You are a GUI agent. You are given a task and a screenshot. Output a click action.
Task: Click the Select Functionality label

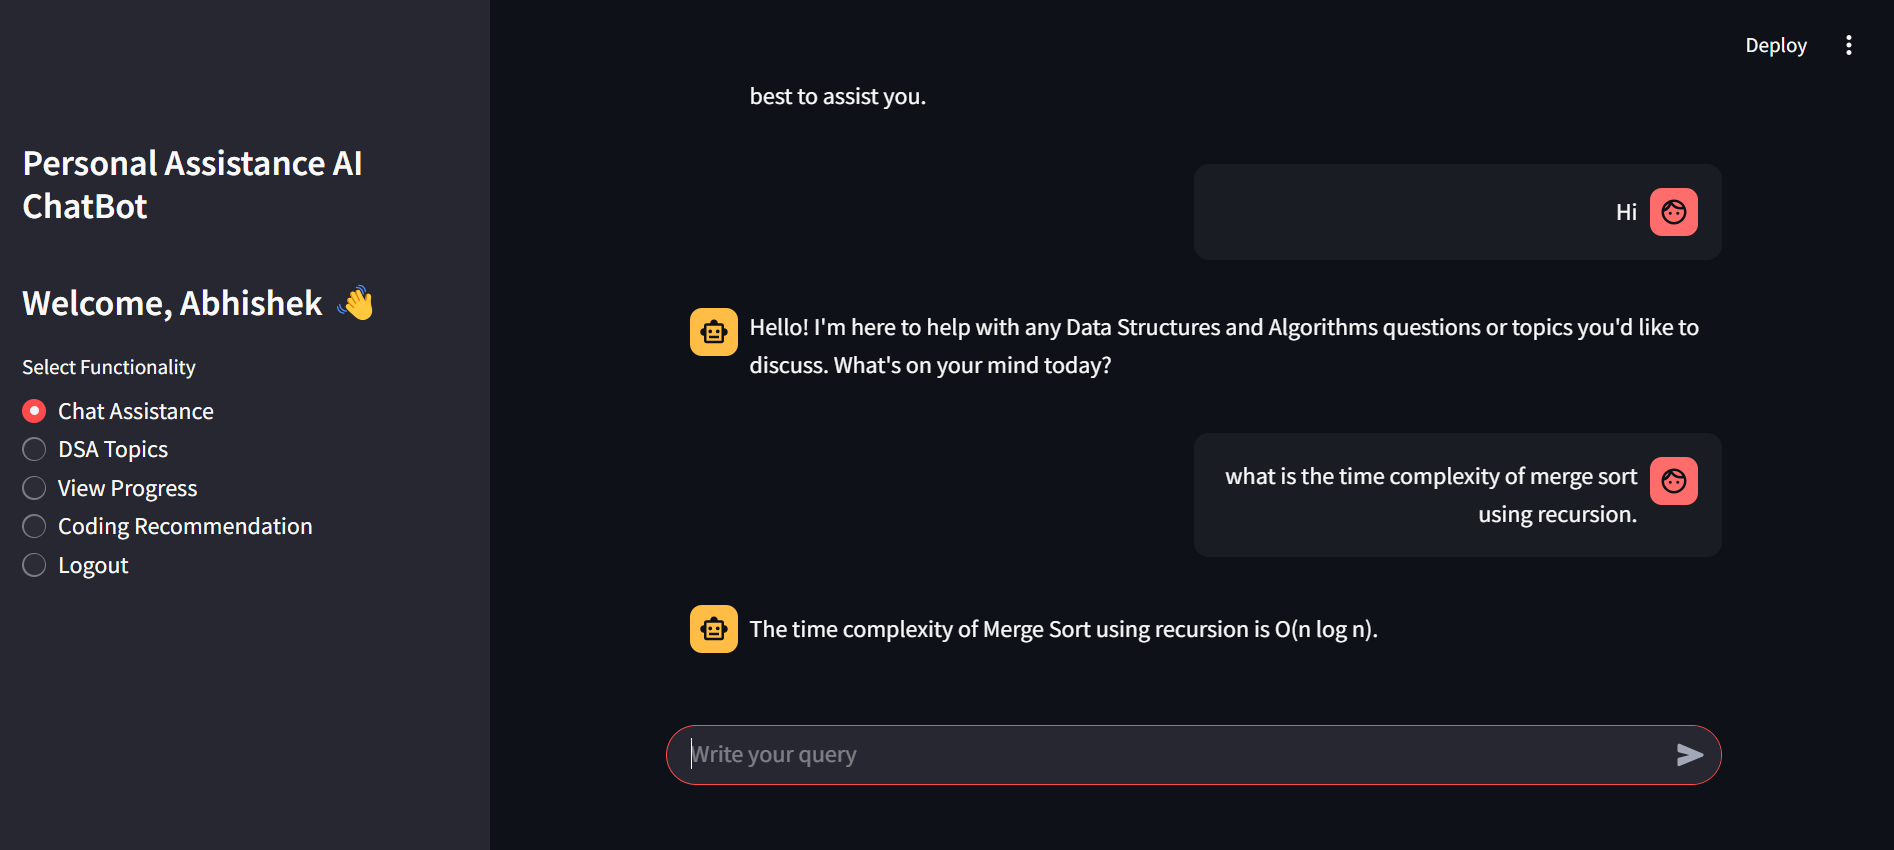[109, 367]
